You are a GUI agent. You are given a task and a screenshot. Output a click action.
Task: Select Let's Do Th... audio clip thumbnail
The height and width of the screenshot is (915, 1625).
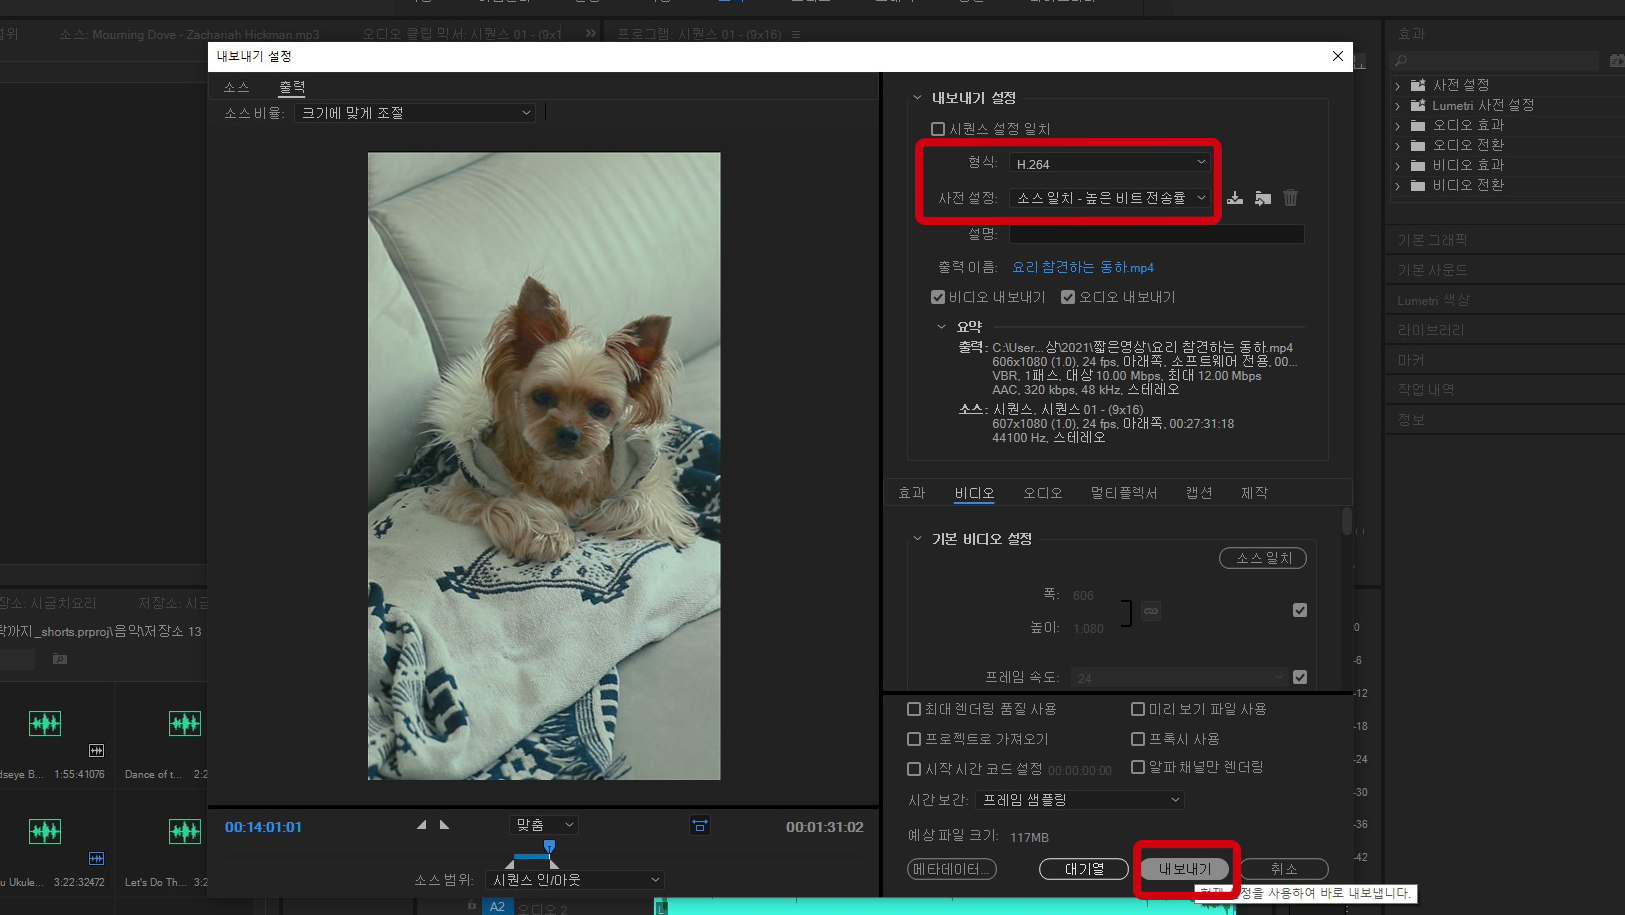click(185, 831)
